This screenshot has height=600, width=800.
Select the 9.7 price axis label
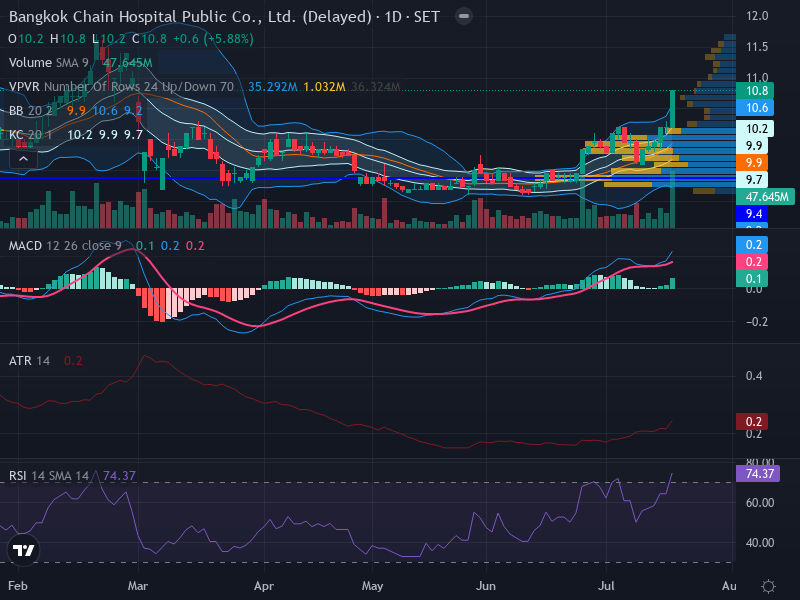coord(752,180)
